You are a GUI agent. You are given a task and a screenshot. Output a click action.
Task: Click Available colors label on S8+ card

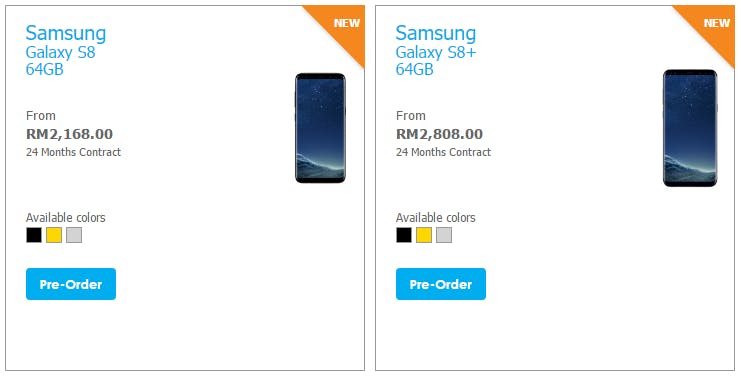coord(436,218)
